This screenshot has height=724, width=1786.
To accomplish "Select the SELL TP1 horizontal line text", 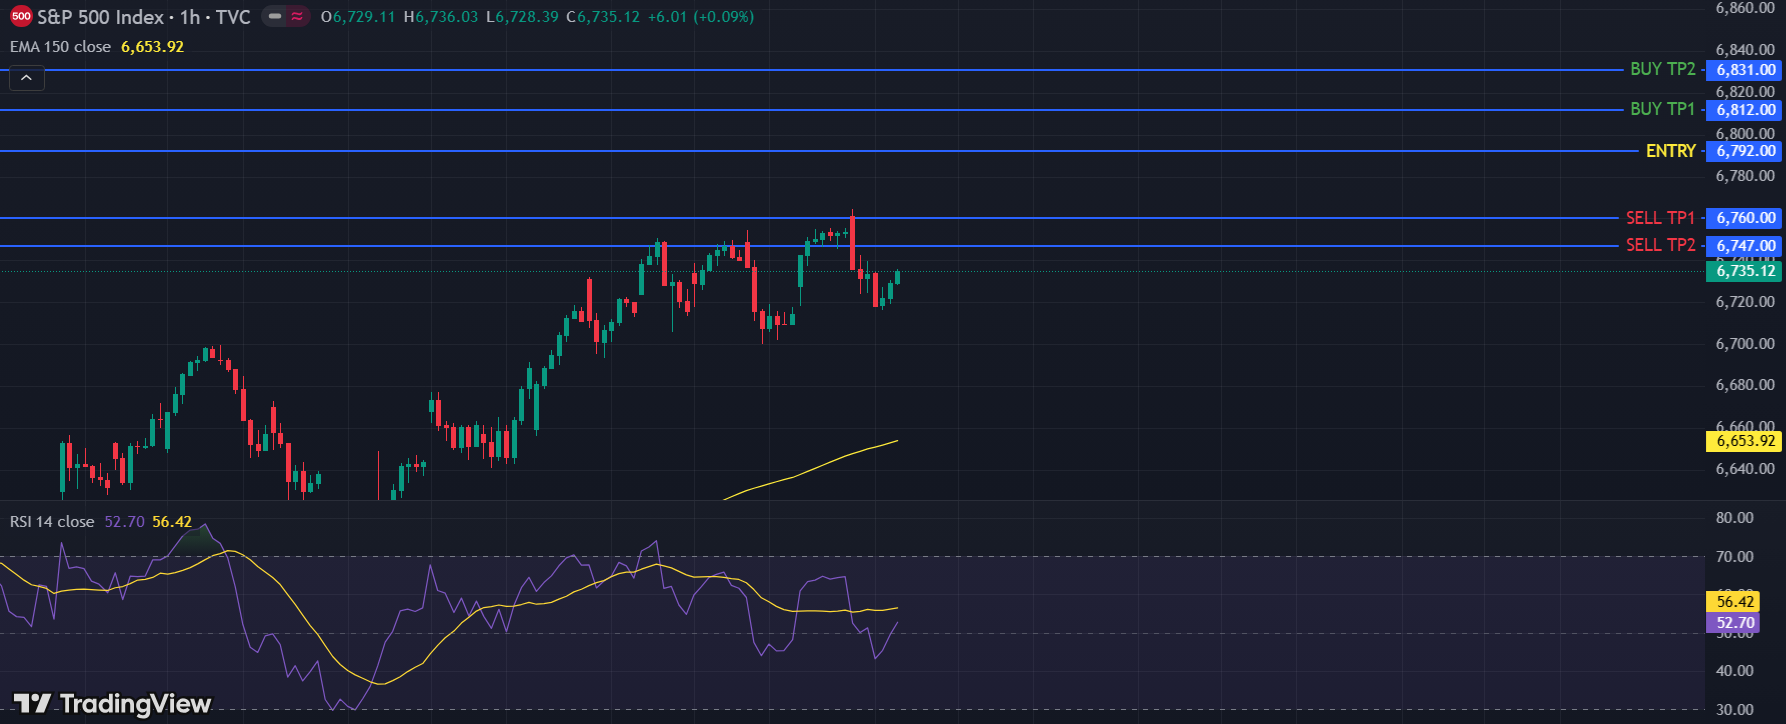I will coord(1660,218).
